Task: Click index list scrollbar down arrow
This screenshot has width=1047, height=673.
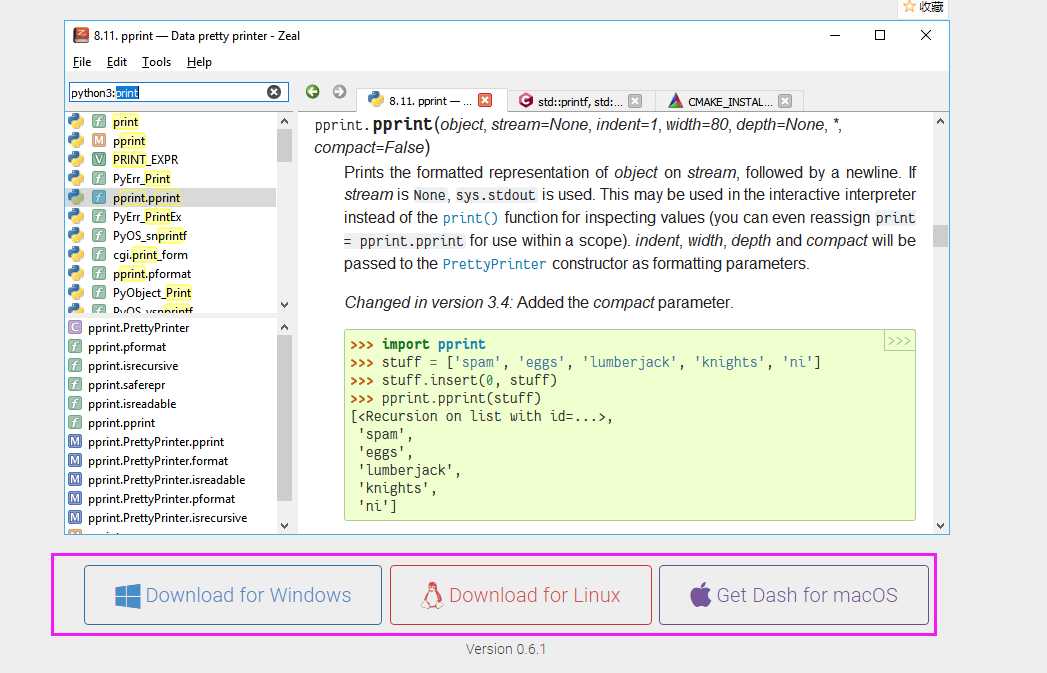Action: point(284,525)
